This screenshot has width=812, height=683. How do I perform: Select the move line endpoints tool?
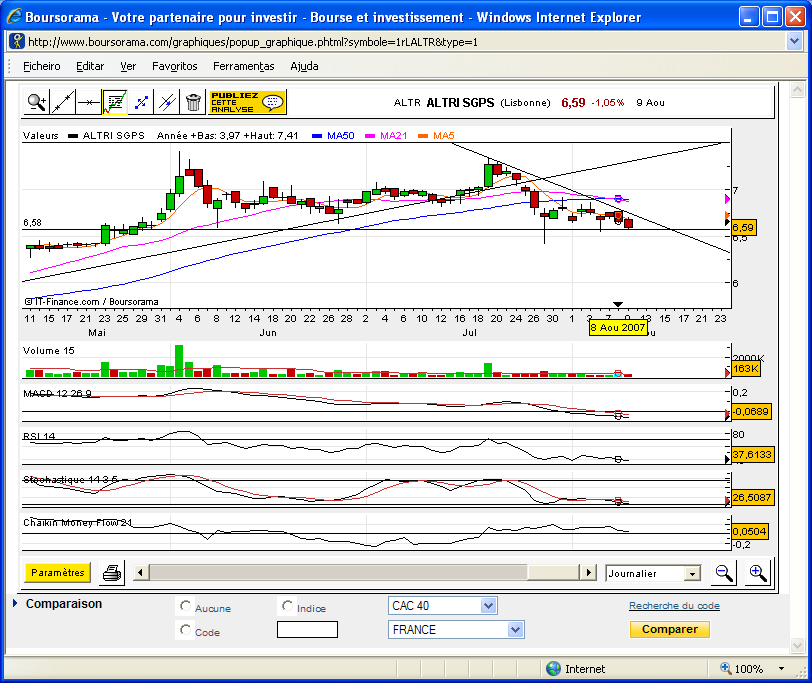pyautogui.click(x=141, y=102)
